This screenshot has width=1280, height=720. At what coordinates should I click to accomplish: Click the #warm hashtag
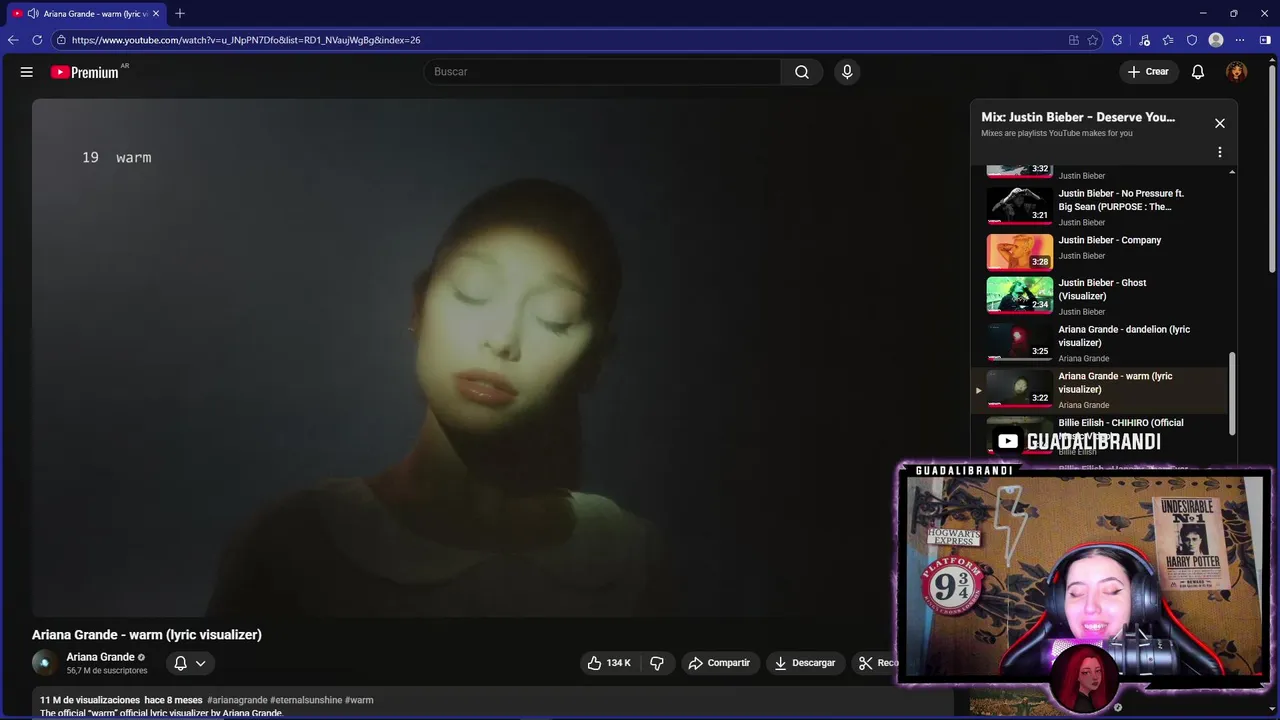[x=359, y=700]
